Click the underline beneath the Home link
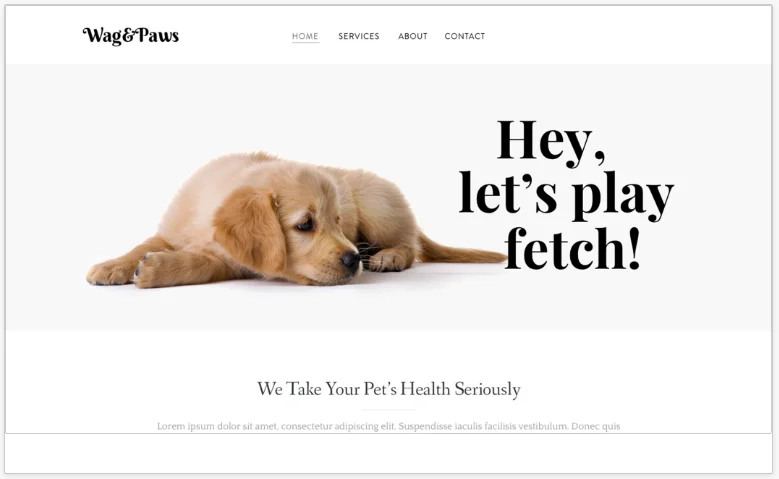Image resolution: width=779 pixels, height=479 pixels. [306, 43]
